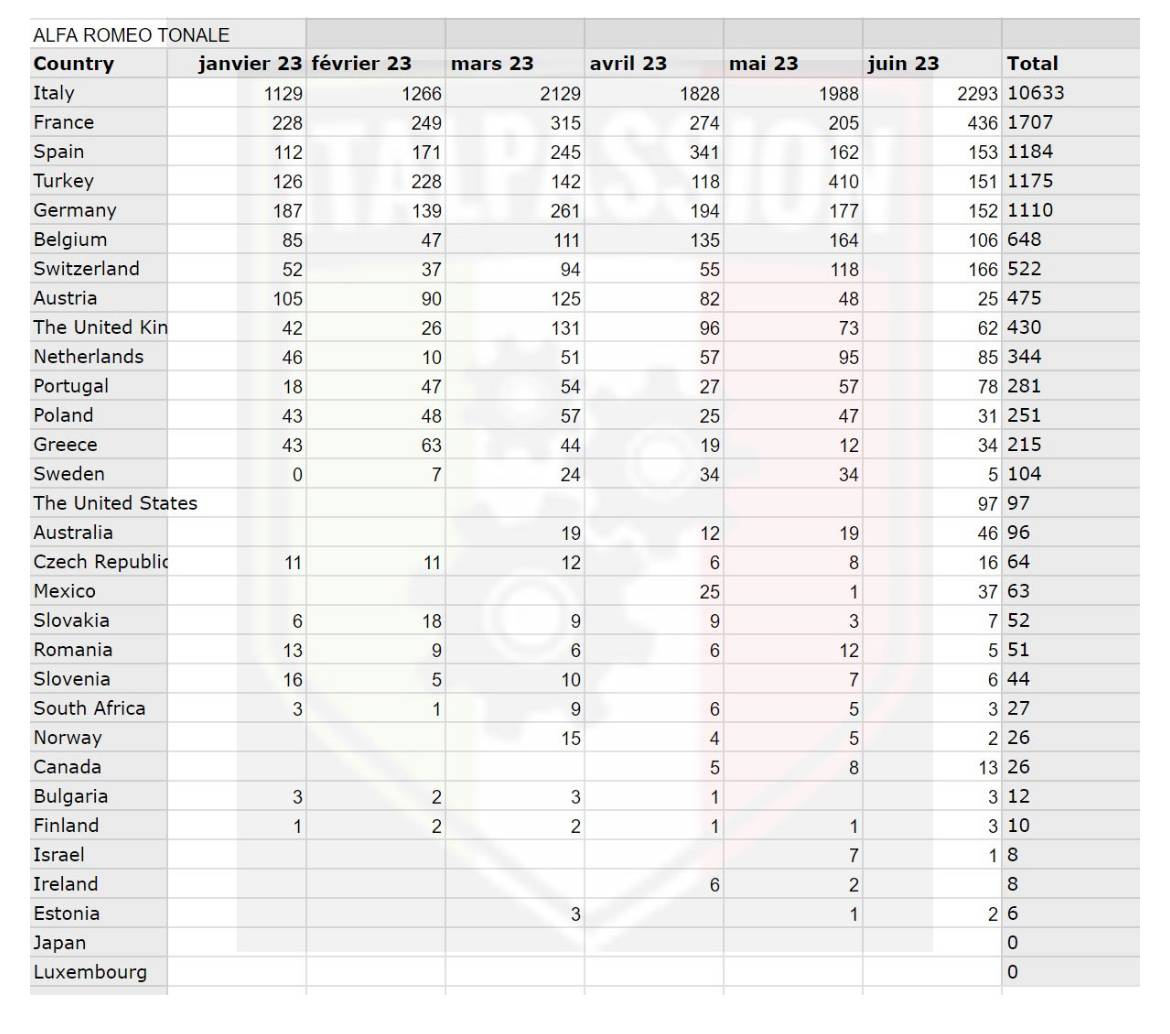Click the février 23 header cell
Screen dimensions: 1170x1034
pyautogui.click(x=375, y=63)
